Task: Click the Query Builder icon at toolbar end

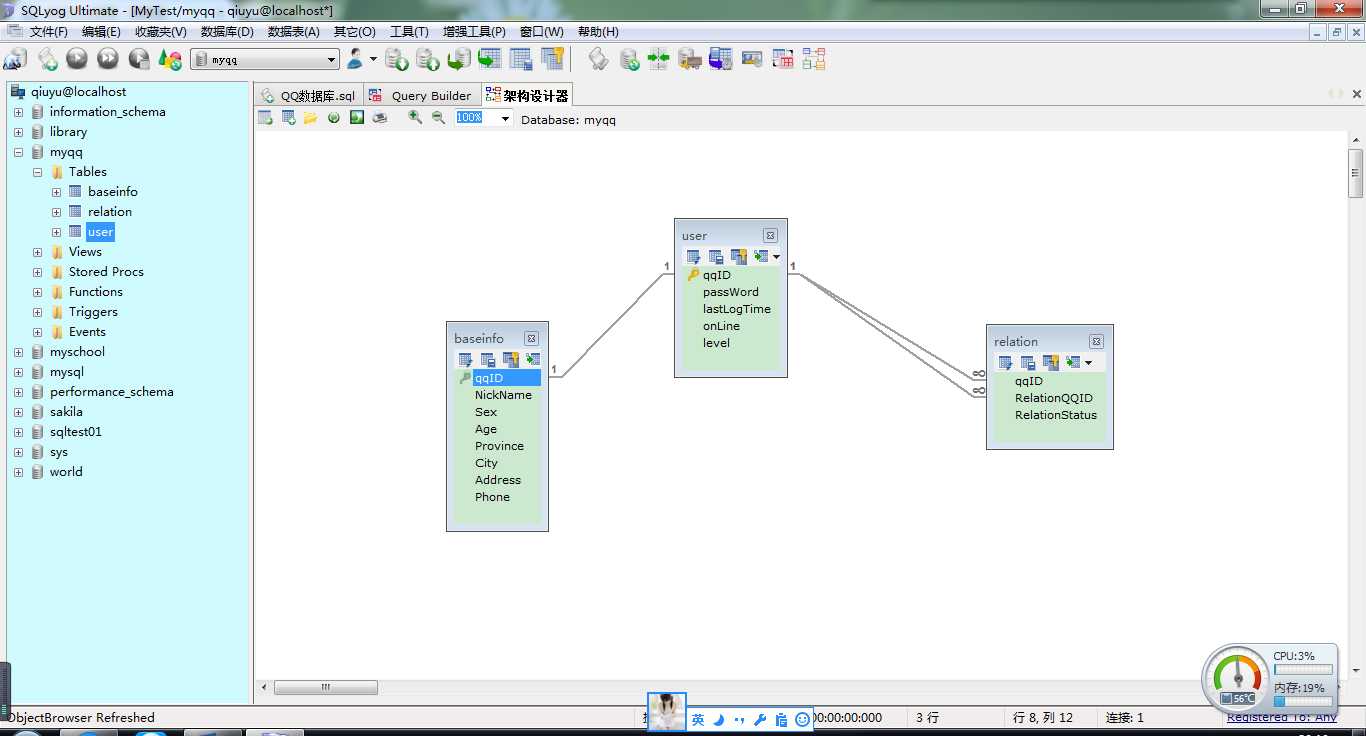Action: [783, 59]
